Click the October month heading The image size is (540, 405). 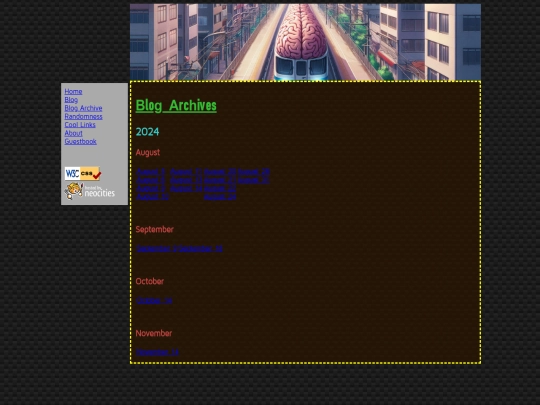point(150,281)
